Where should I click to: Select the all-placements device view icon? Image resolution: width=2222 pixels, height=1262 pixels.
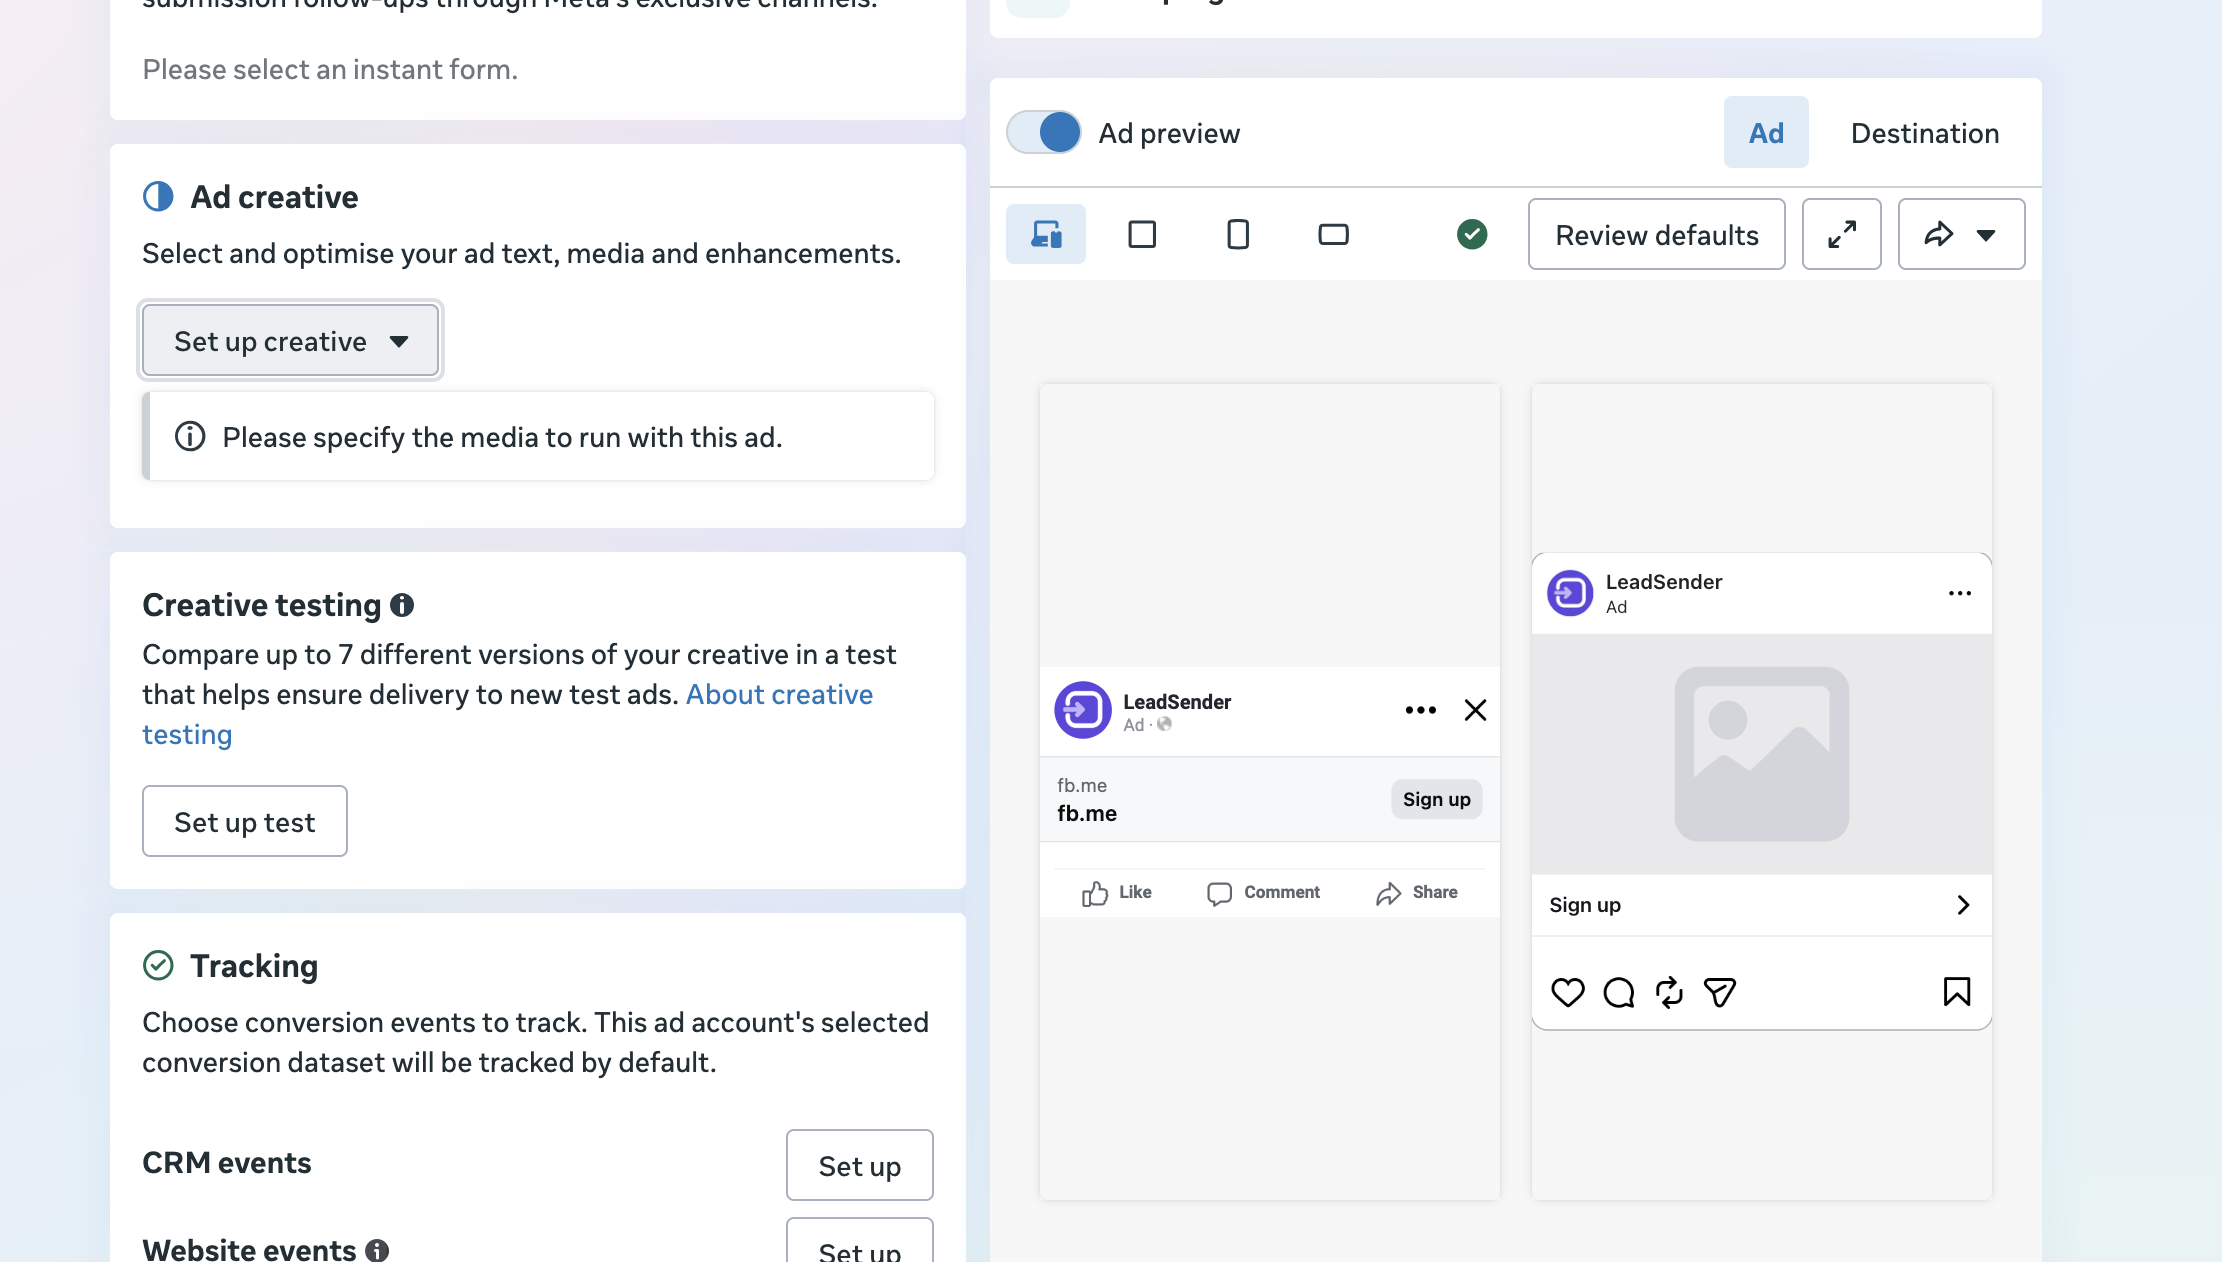click(1046, 234)
